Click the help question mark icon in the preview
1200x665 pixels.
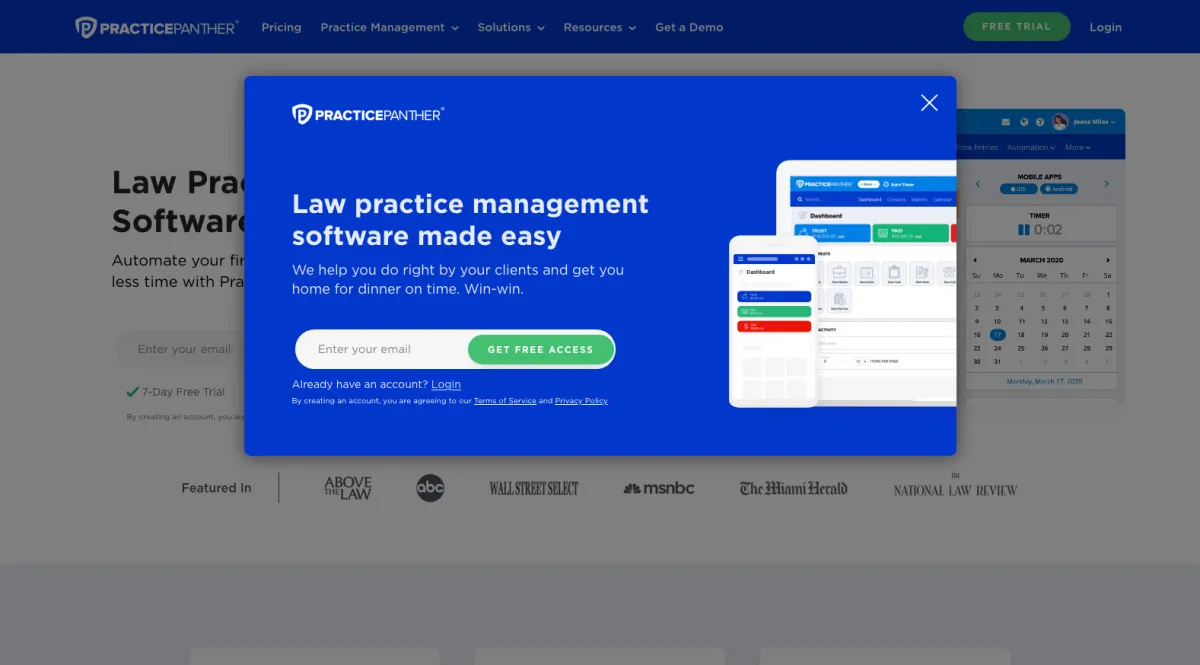[x=1040, y=122]
